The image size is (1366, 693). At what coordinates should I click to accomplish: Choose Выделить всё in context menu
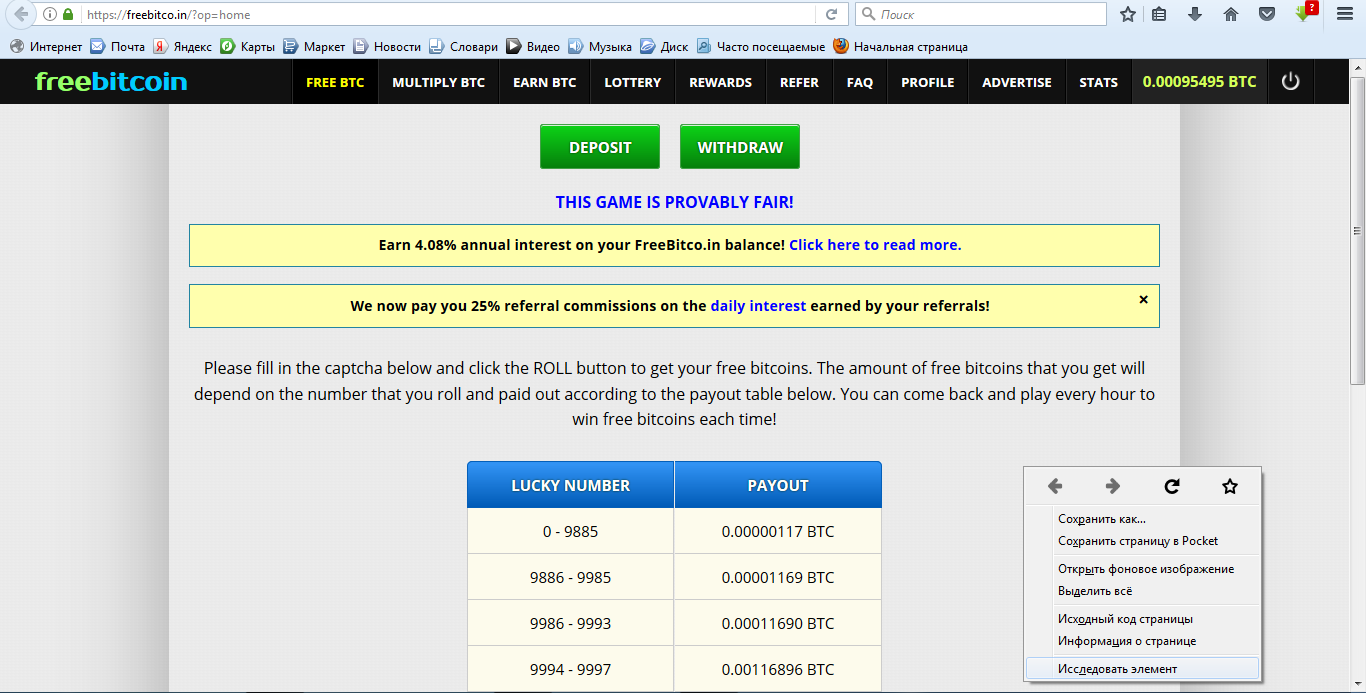[1143, 591]
